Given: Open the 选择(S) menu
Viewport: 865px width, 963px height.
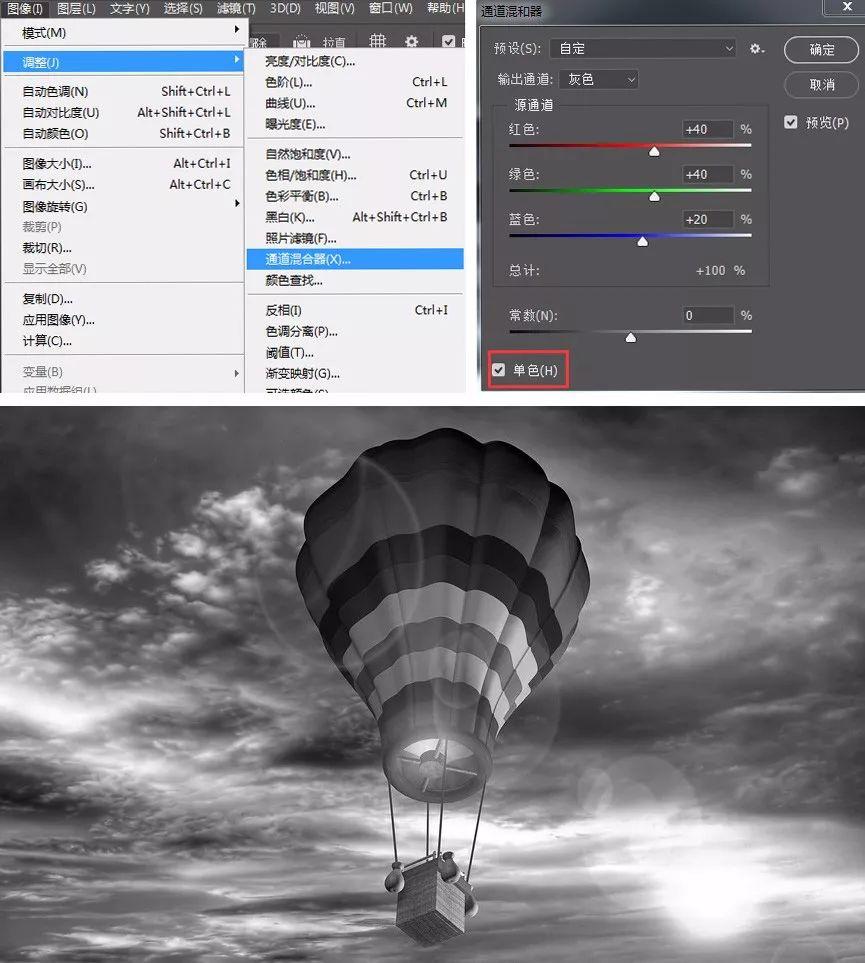Looking at the screenshot, I should tap(183, 8).
